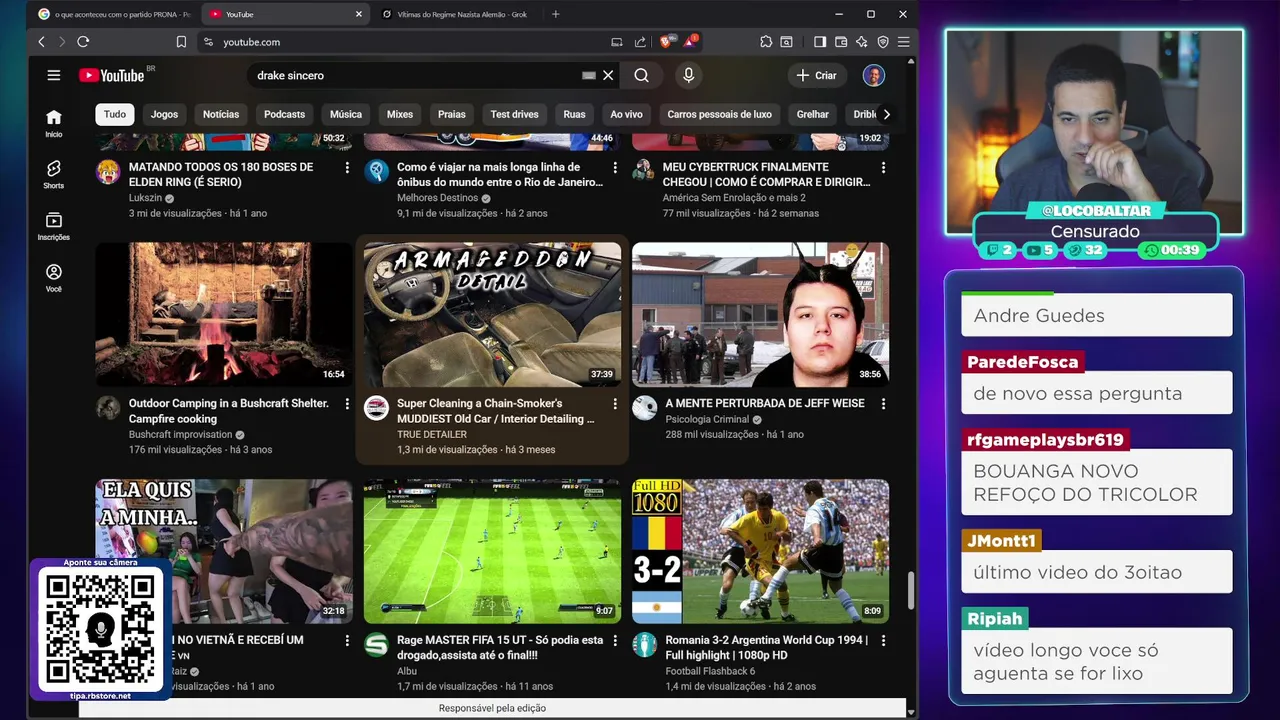Open the Brave Rewards triangle icon
The image size is (1280, 720).
[x=690, y=42]
